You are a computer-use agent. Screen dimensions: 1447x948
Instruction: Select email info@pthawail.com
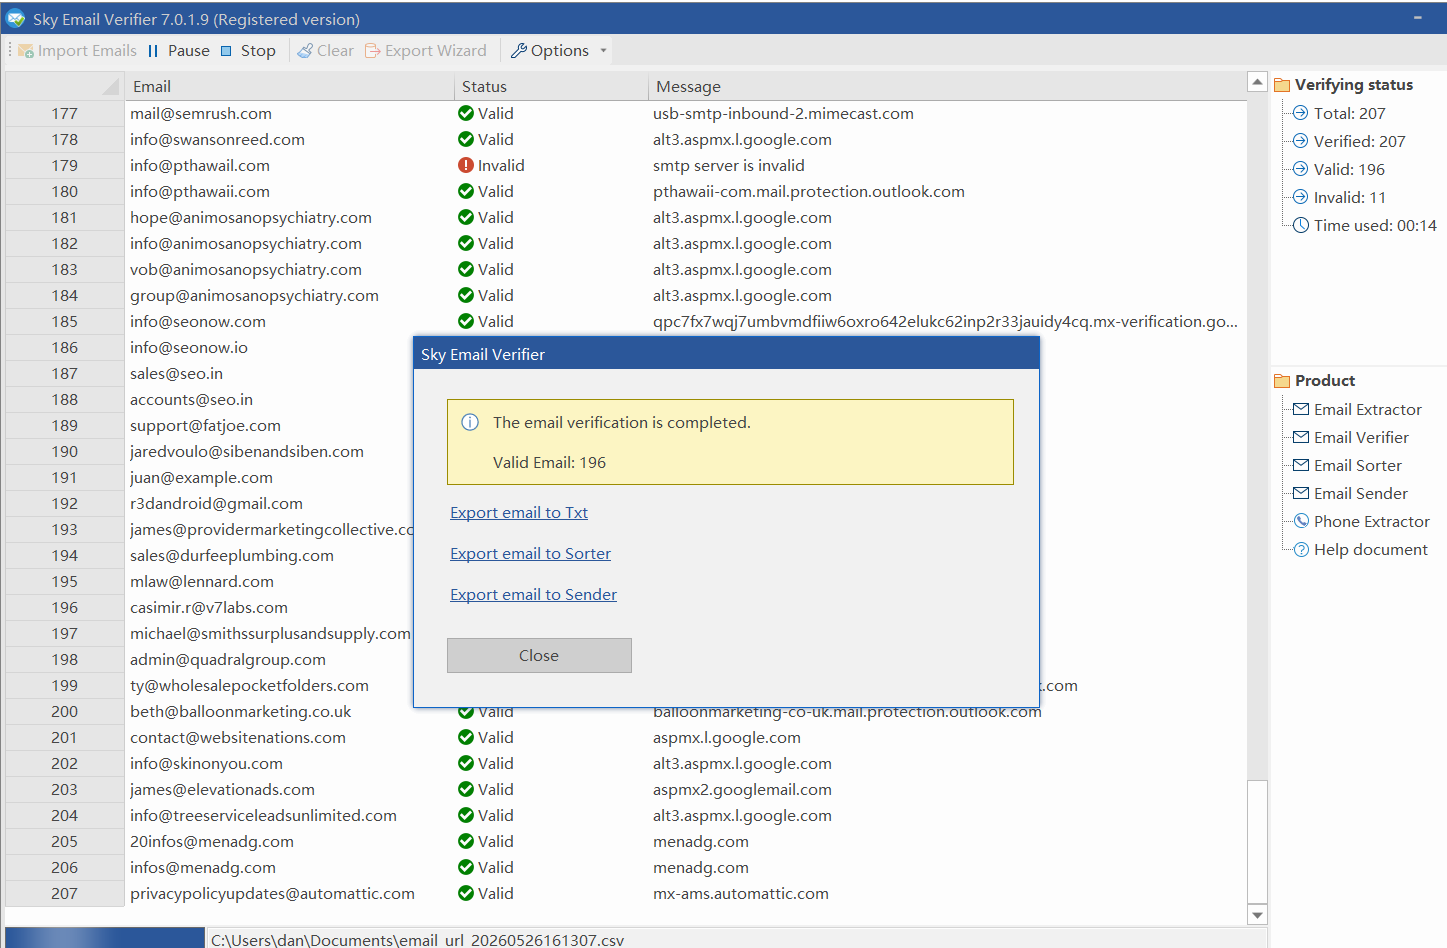(x=200, y=166)
